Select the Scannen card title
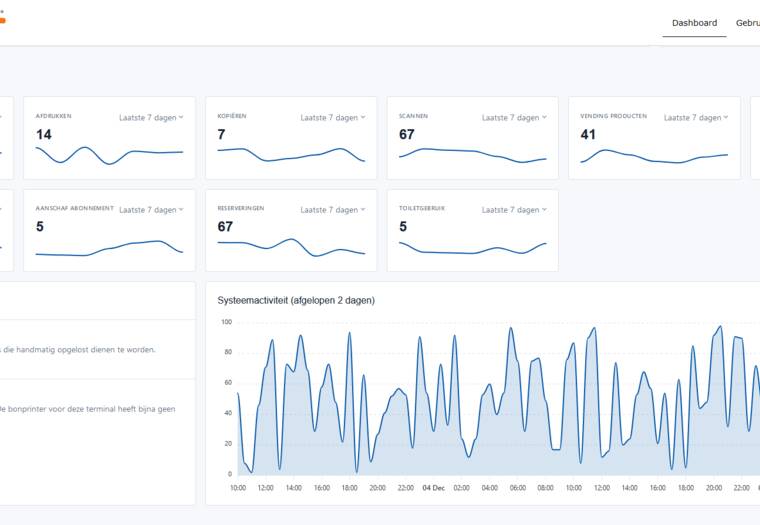 pos(413,116)
